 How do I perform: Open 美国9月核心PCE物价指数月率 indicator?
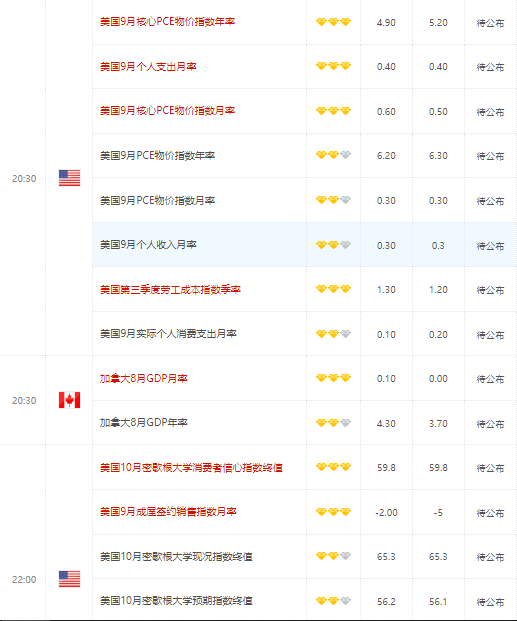click(x=167, y=111)
